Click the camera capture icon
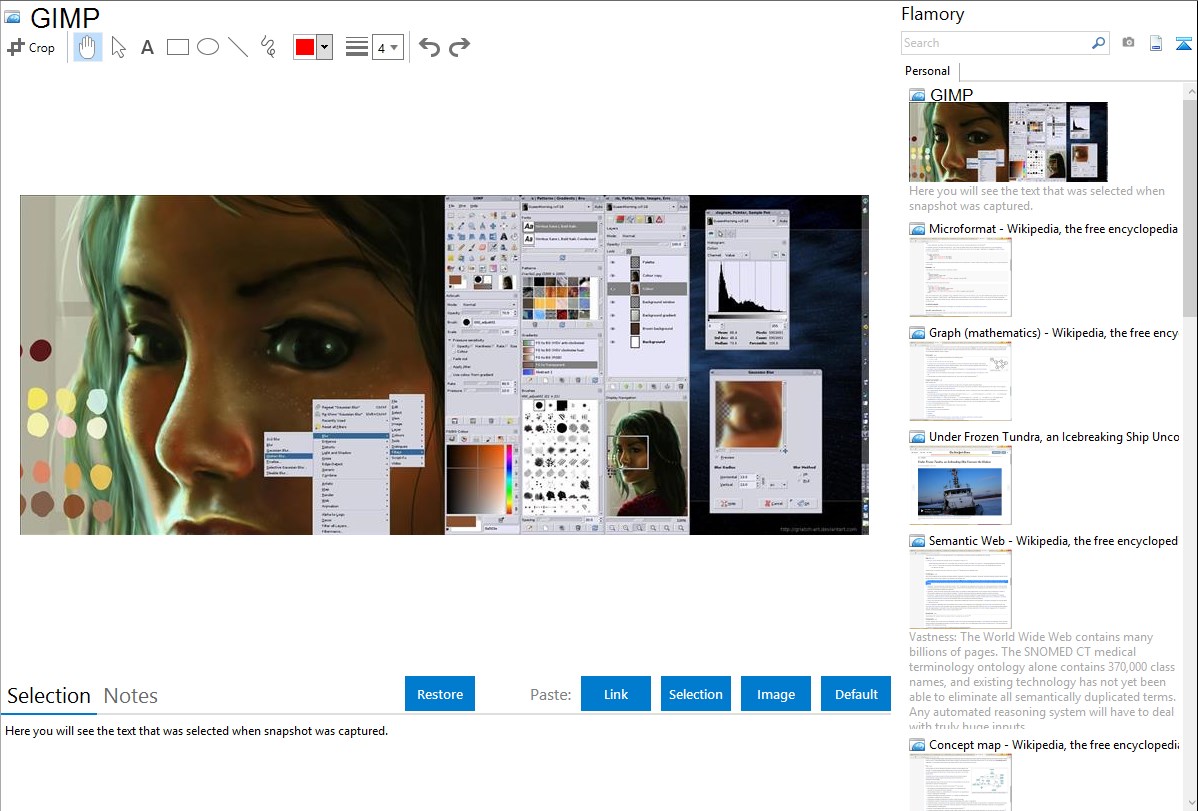The height and width of the screenshot is (811, 1198). click(x=1128, y=43)
